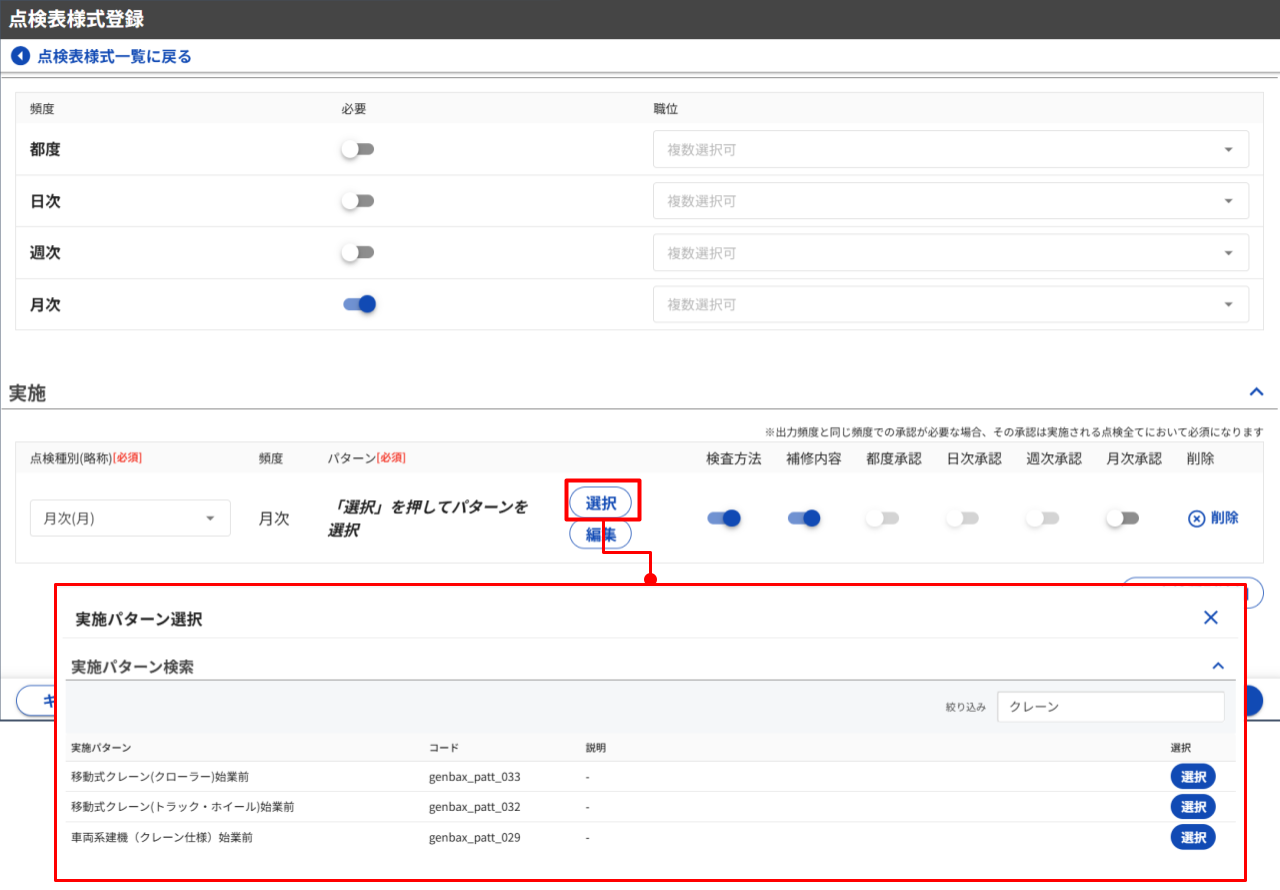Open the 都度 職位 dropdown
The height and width of the screenshot is (890, 1280).
[950, 149]
